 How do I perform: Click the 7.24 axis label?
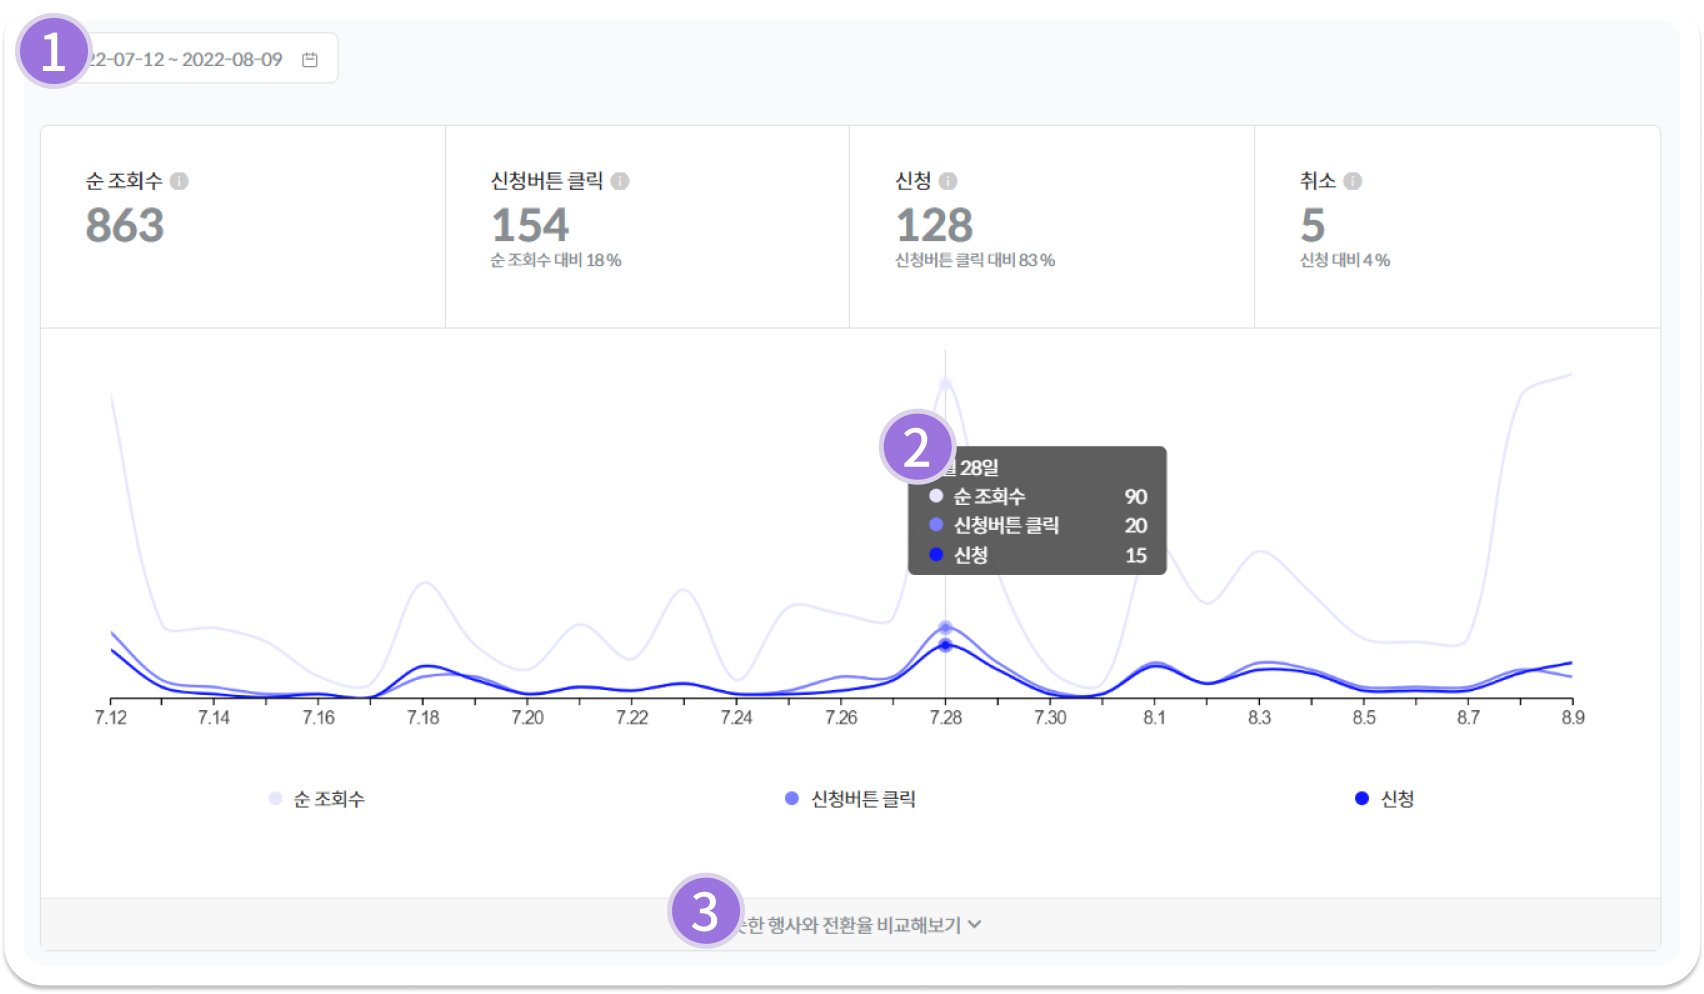click(737, 717)
